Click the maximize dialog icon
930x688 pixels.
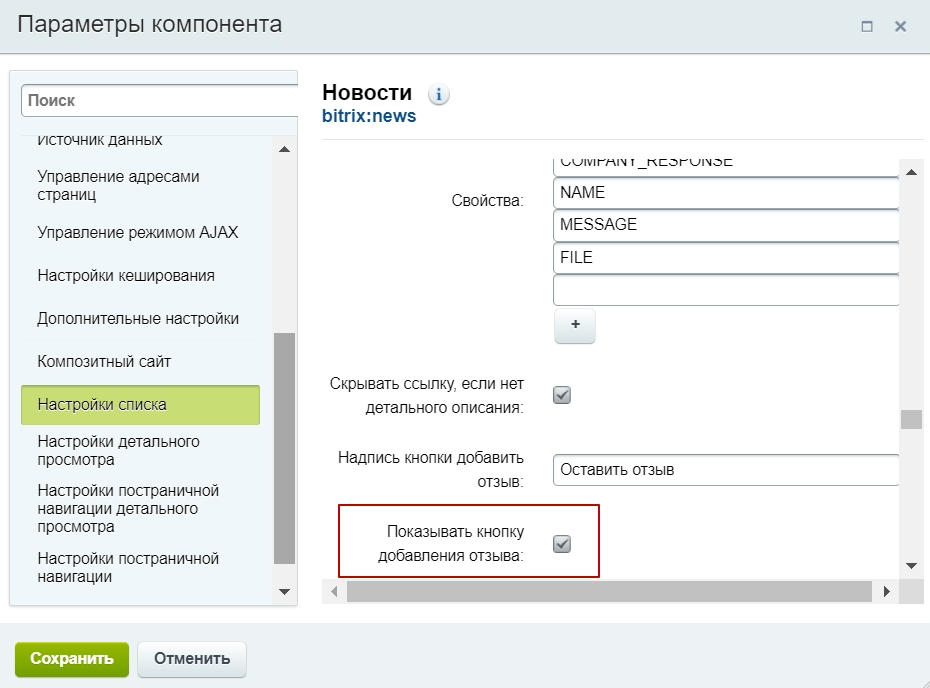(867, 26)
